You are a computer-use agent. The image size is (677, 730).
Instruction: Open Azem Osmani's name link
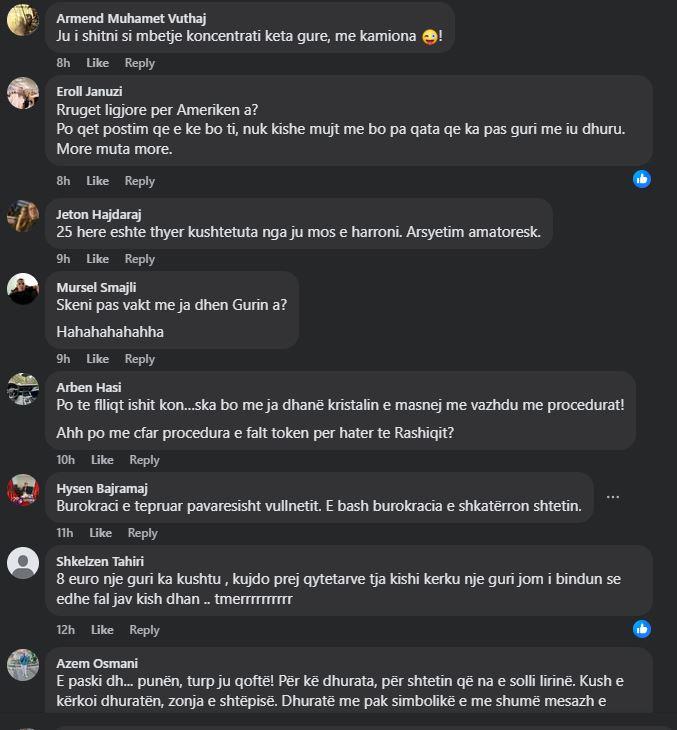click(x=97, y=663)
